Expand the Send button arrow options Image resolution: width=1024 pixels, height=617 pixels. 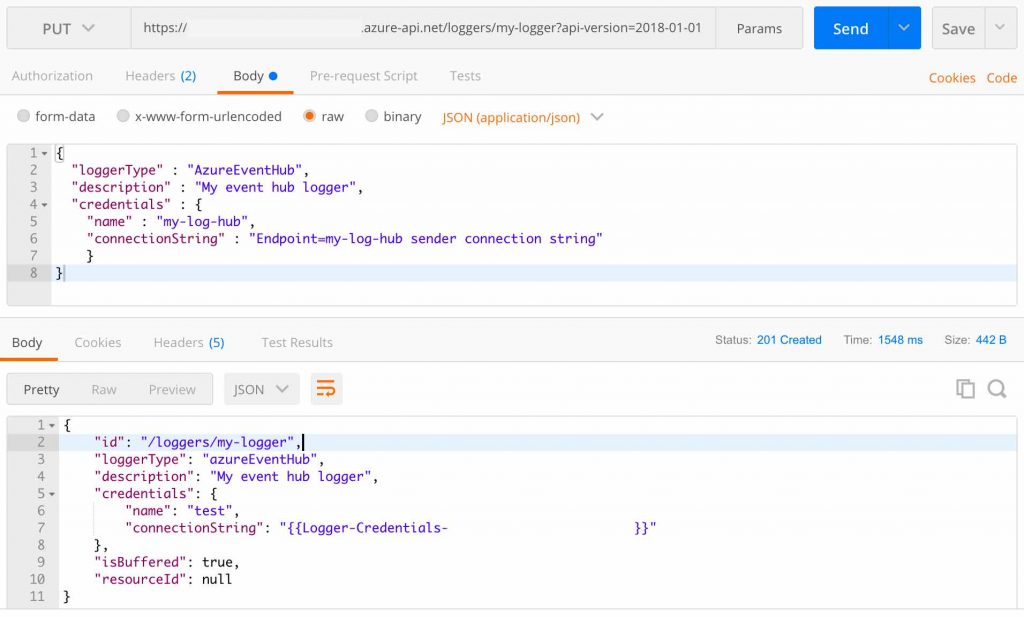(x=904, y=28)
